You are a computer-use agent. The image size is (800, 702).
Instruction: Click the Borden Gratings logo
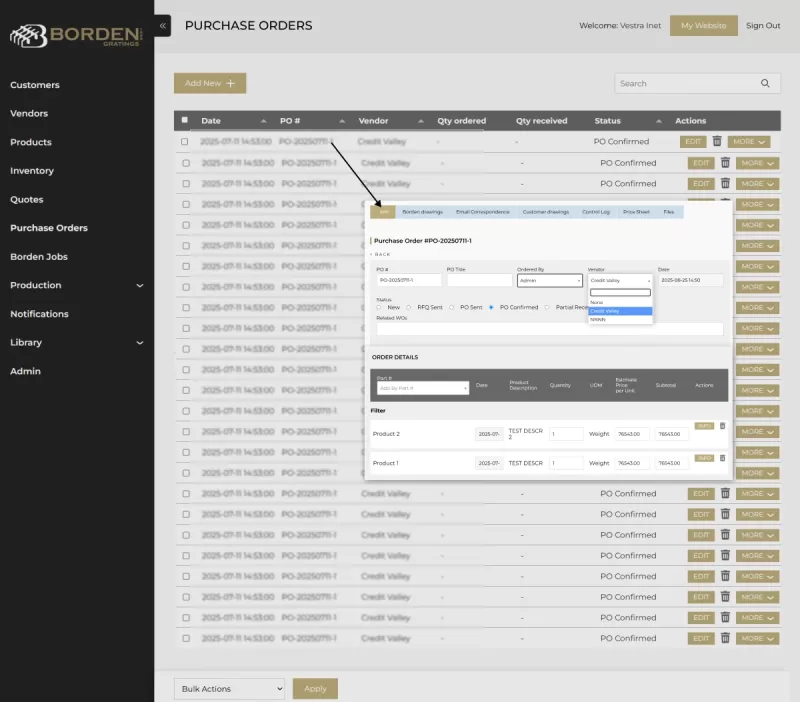76,36
